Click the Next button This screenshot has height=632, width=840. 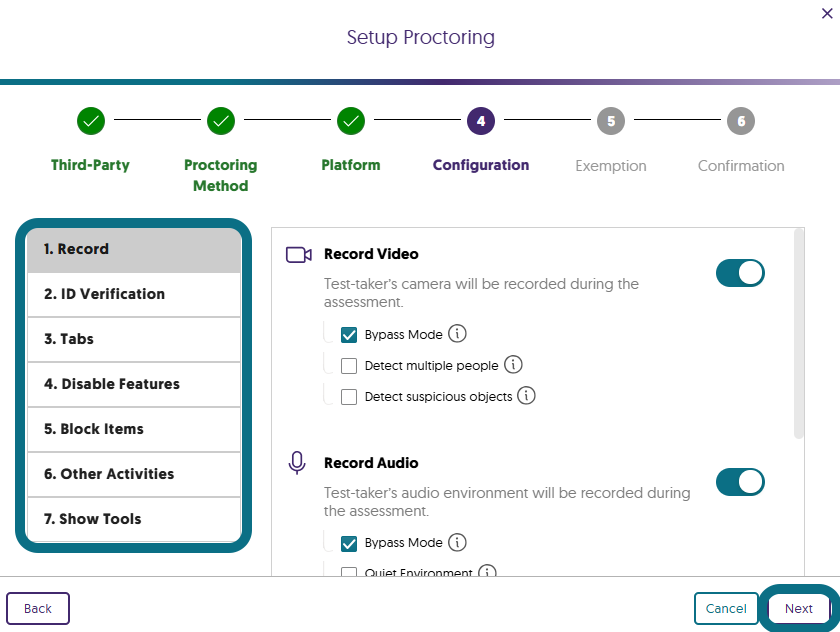799,608
